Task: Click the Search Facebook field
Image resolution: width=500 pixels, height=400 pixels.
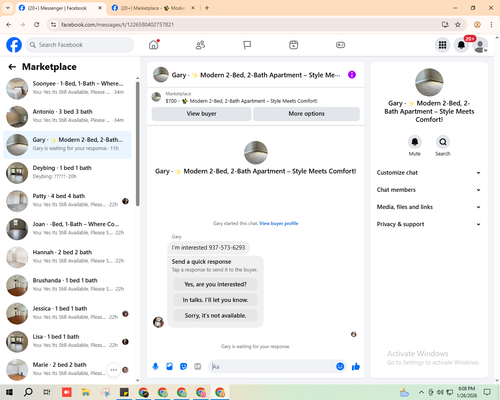Action: 80,45
